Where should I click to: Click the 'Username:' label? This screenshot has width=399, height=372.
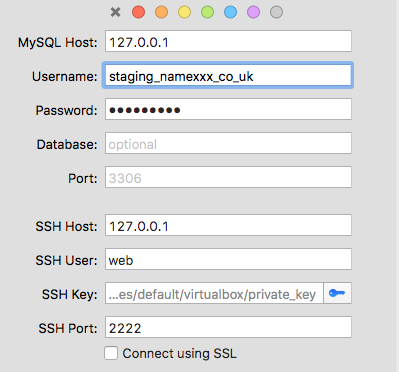(x=65, y=77)
